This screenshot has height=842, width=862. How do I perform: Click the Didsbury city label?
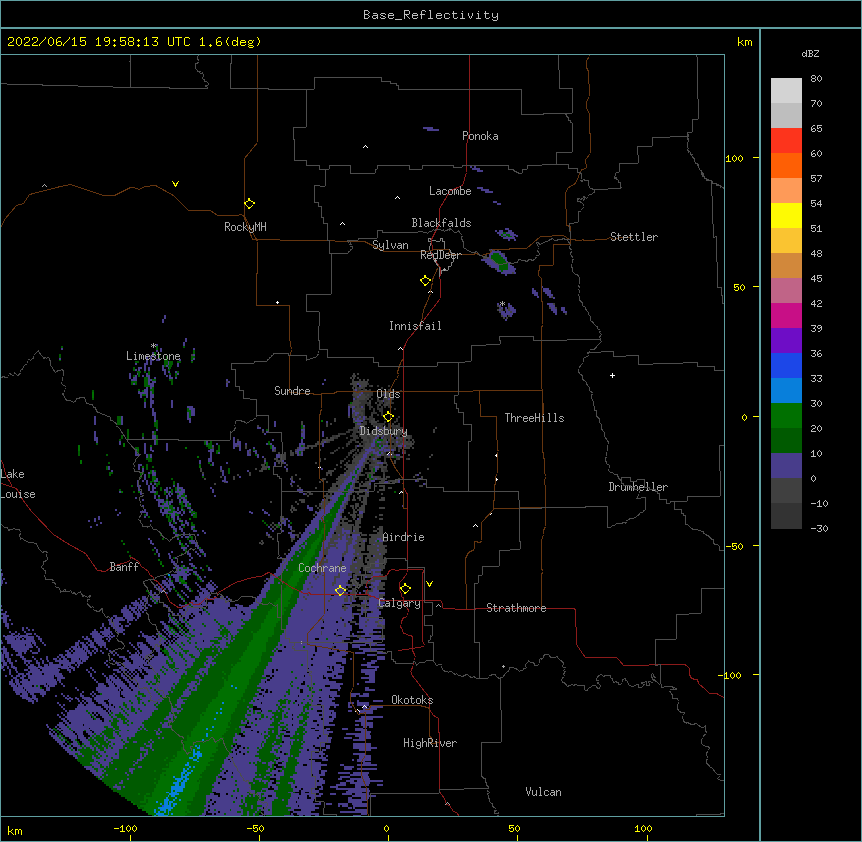pyautogui.click(x=383, y=431)
